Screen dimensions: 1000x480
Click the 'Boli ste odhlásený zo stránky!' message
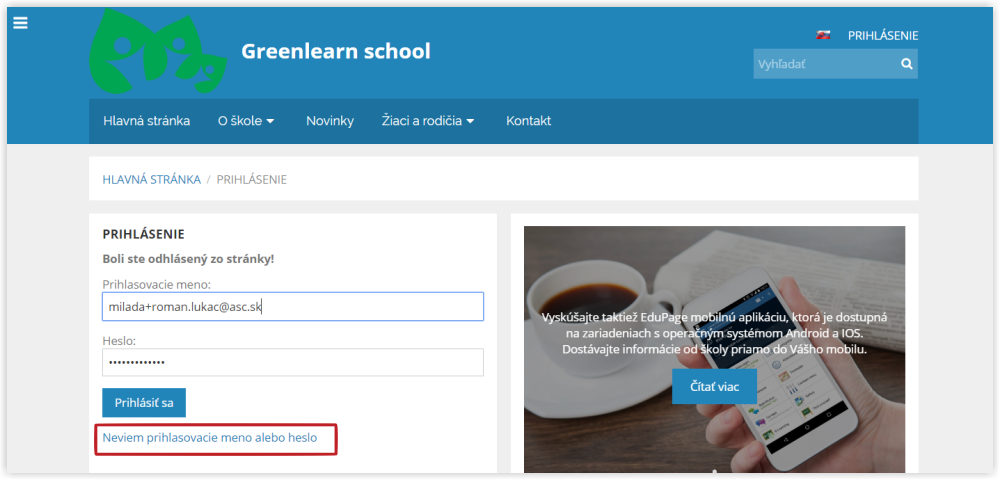click(189, 259)
